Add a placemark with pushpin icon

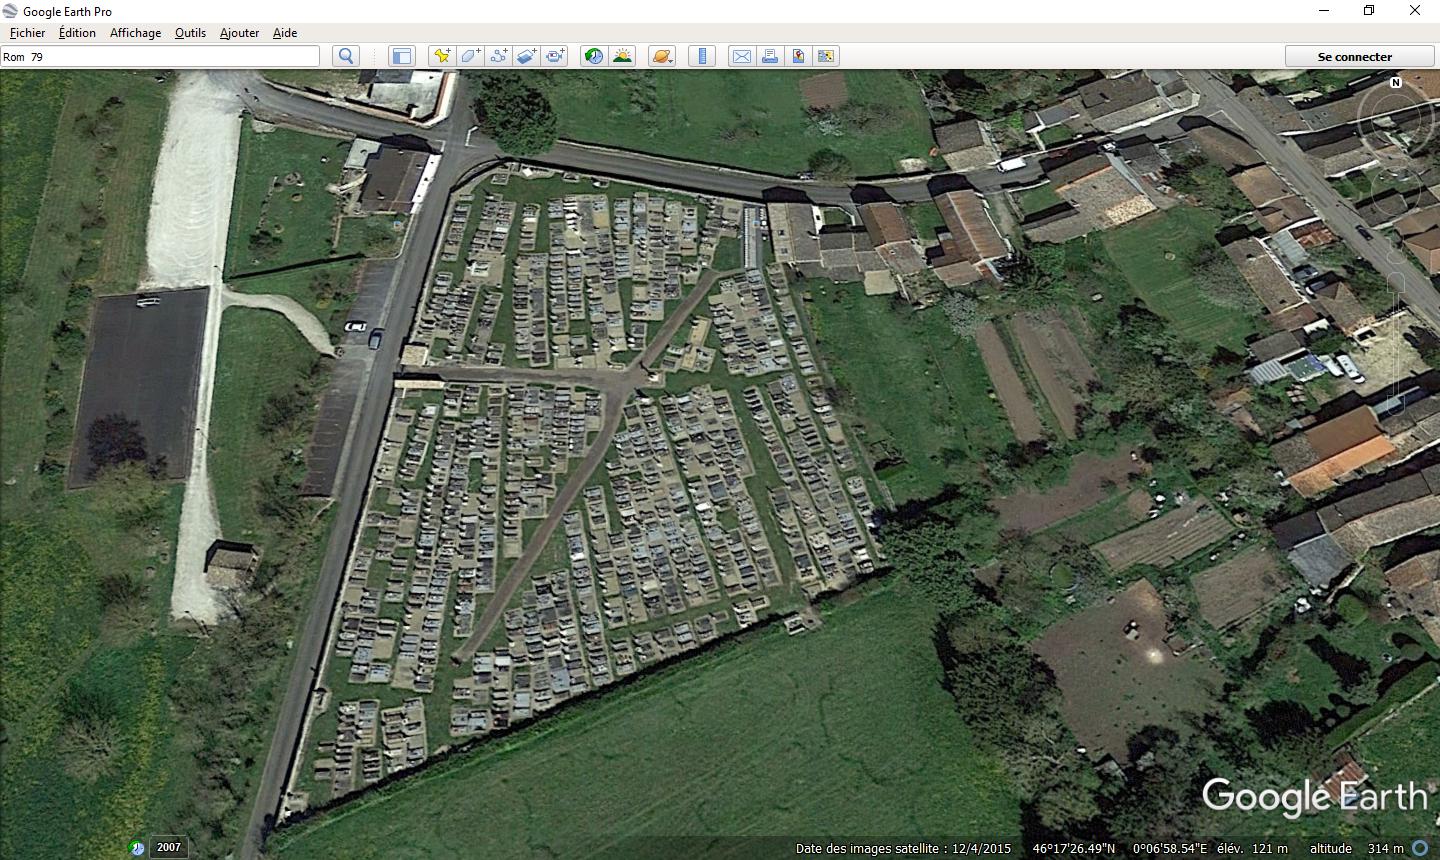tap(441, 56)
